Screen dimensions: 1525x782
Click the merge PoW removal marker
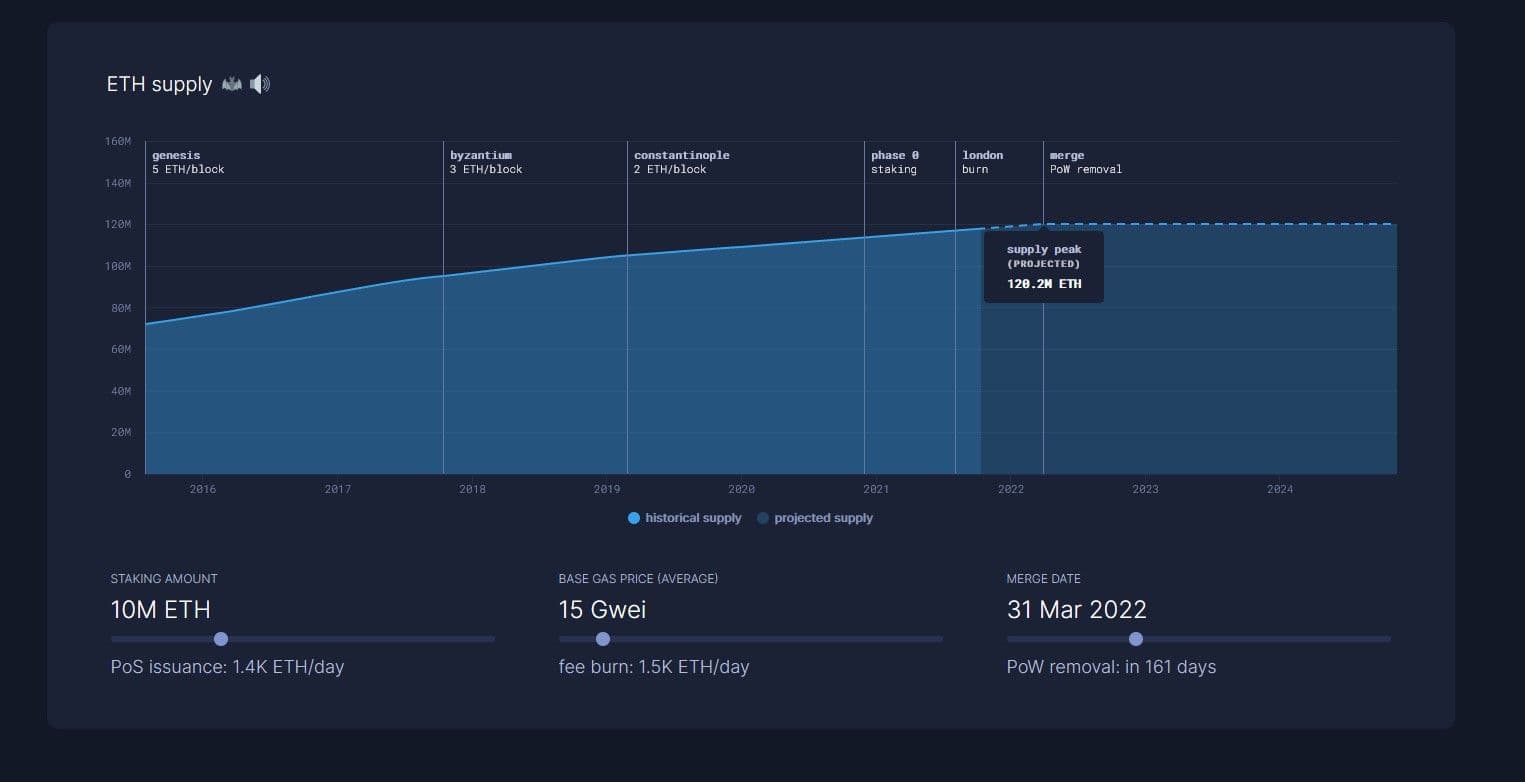(x=1085, y=162)
